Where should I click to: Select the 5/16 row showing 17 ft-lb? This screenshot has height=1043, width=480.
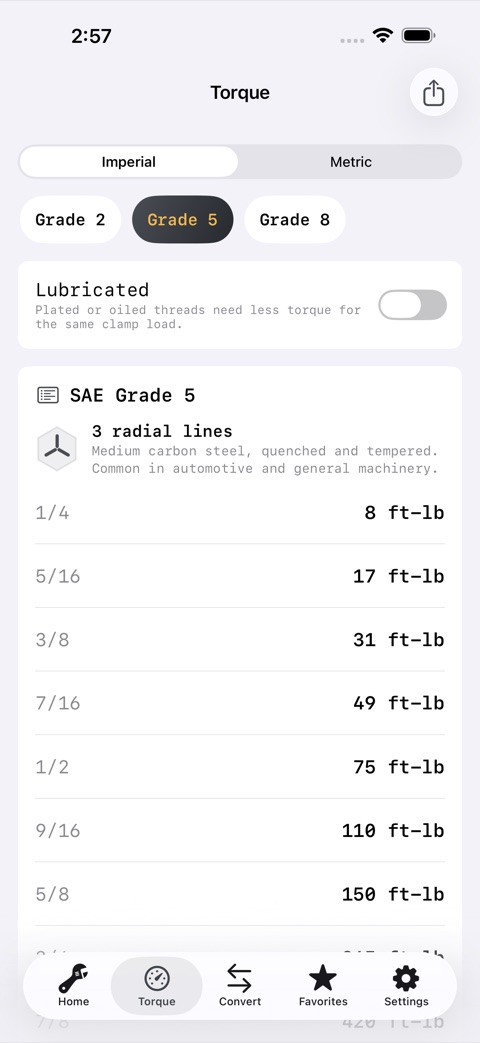pos(240,576)
